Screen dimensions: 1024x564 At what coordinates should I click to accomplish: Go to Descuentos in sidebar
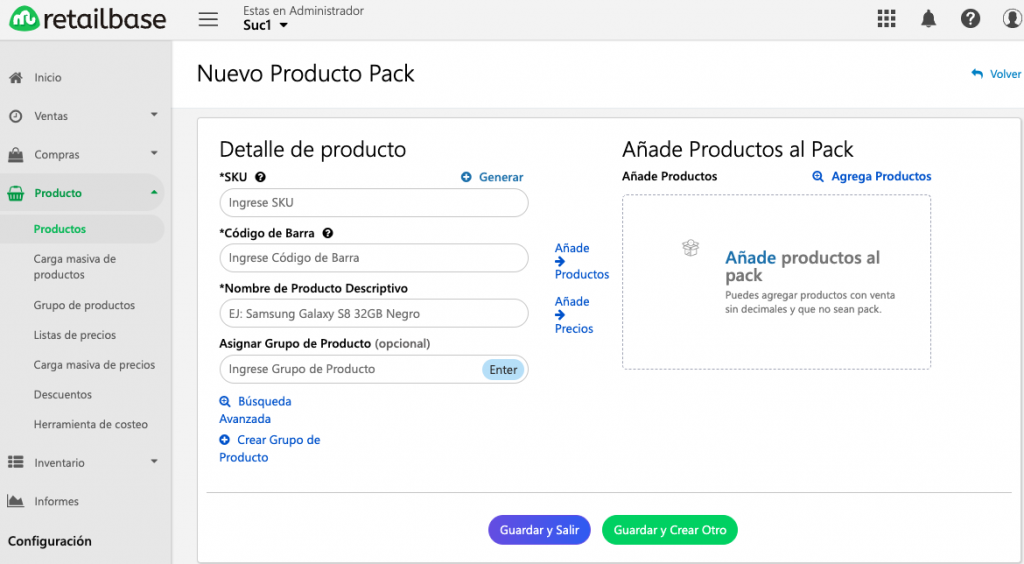(63, 394)
